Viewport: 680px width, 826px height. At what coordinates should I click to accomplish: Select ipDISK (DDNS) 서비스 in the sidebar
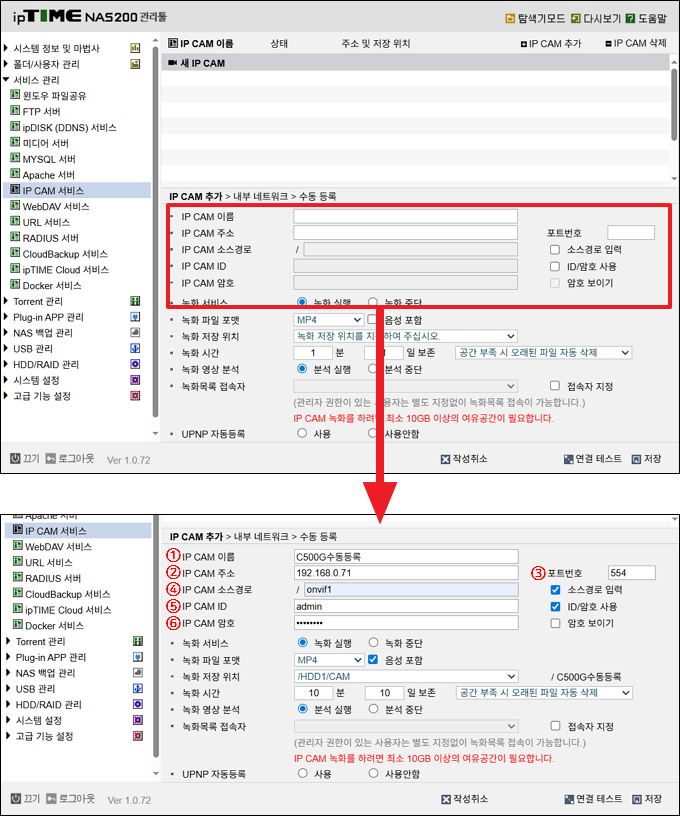tap(69, 127)
